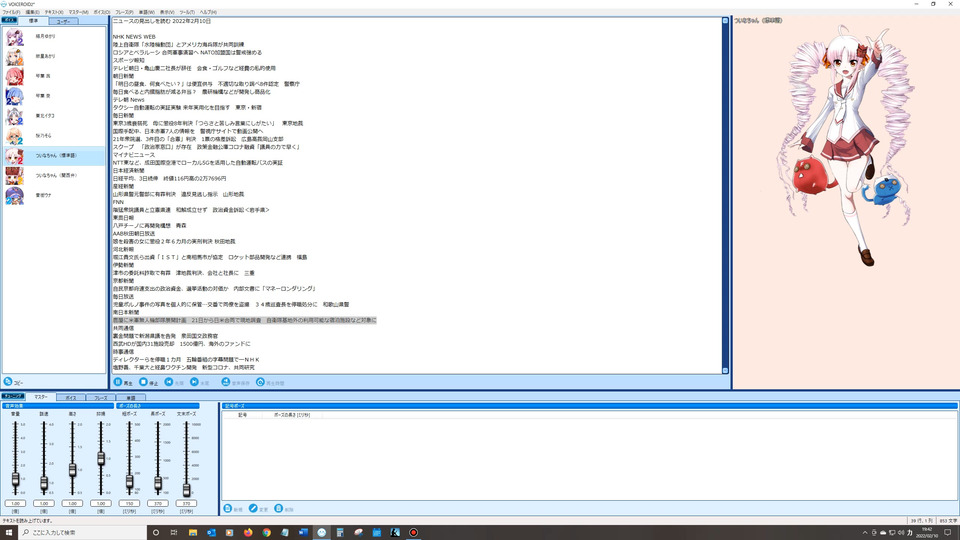960x540 pixels.
Task: Open the テキスト(X) menu
Action: pyautogui.click(x=54, y=12)
